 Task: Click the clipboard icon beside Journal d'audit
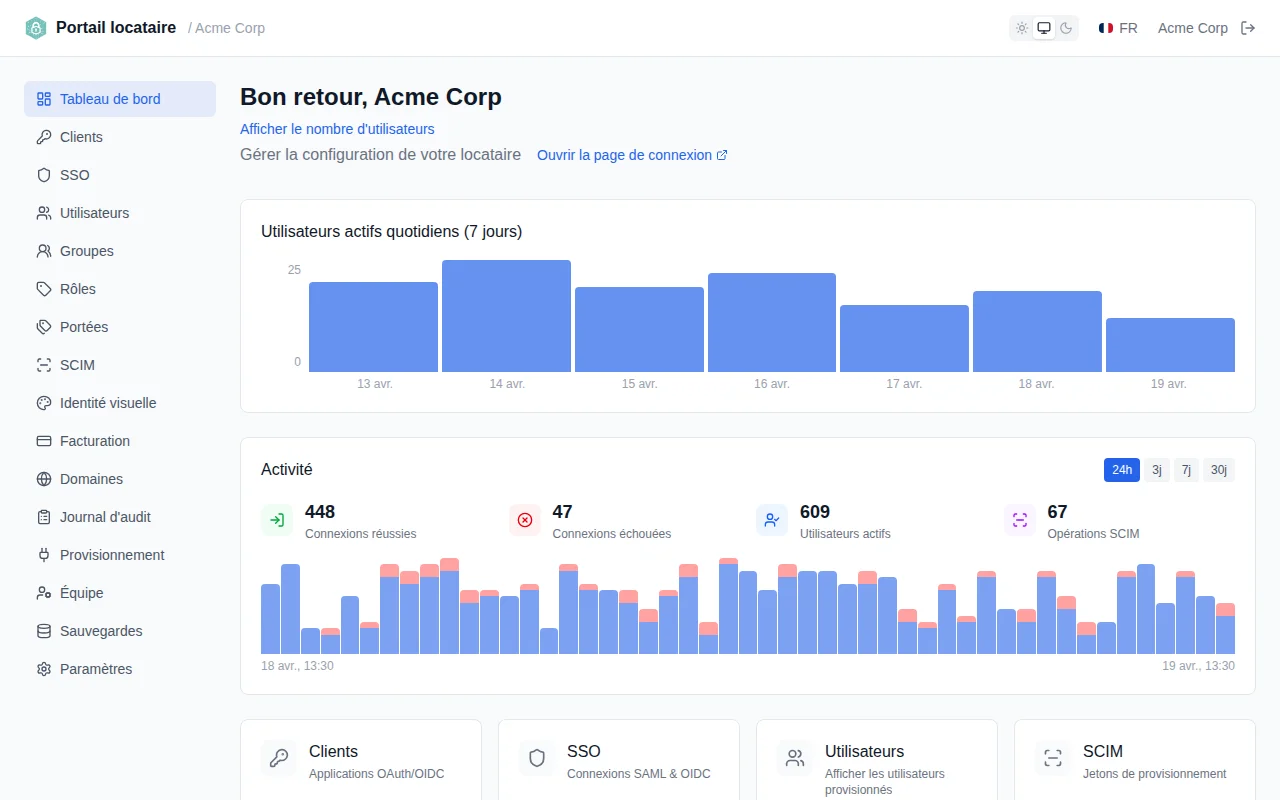tap(44, 517)
